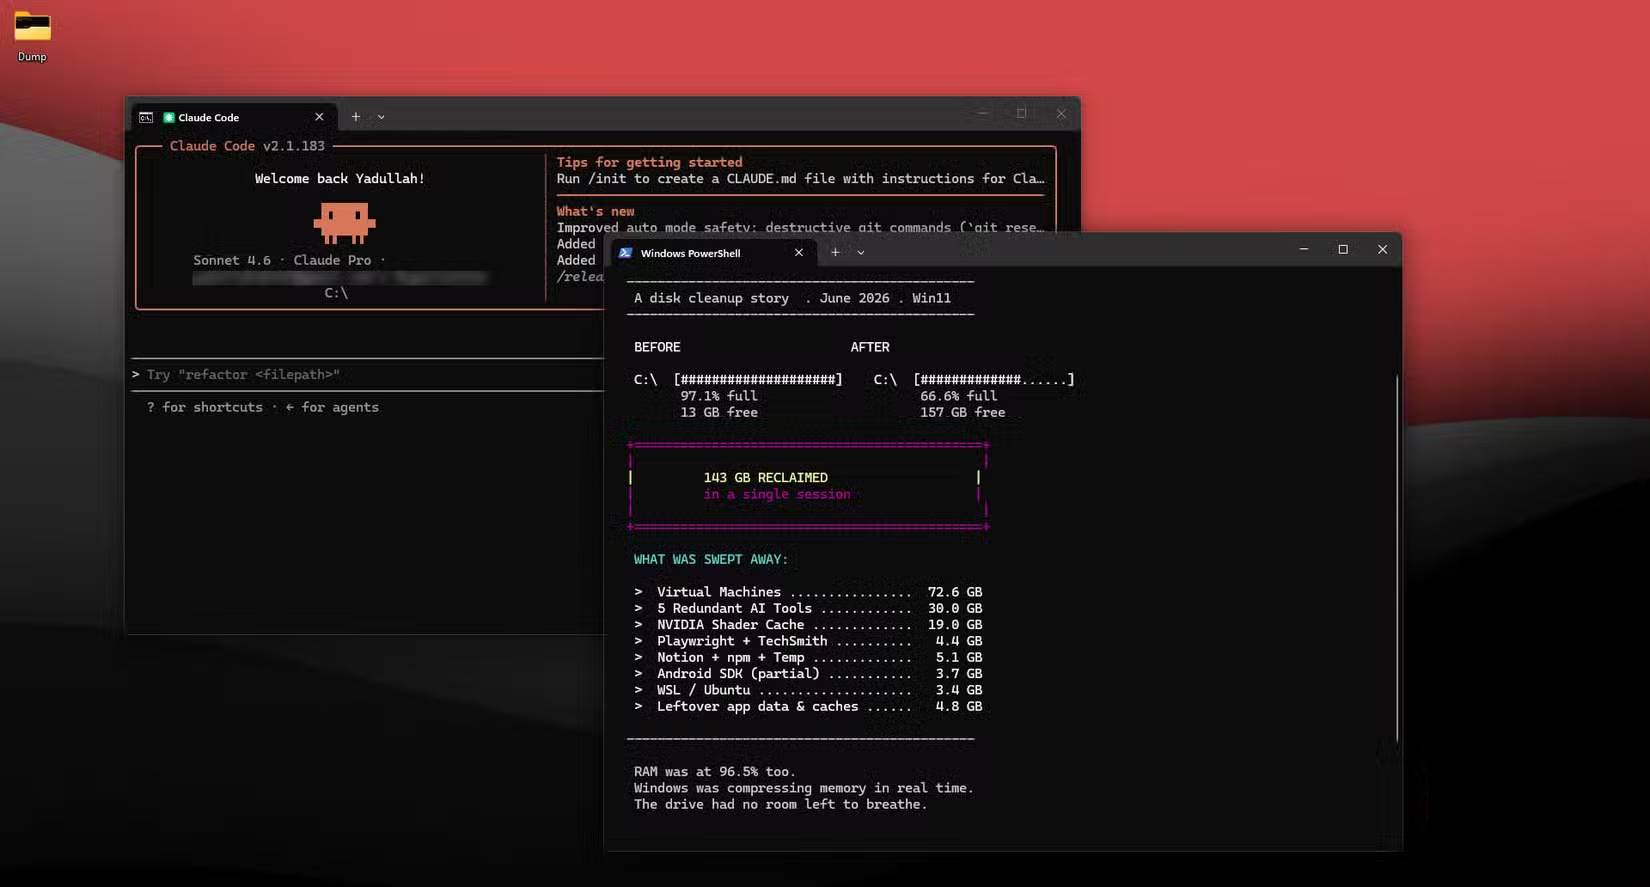The image size is (1650, 887).
Task: Click the 'Run /init to create a CLAUDE.md' line
Action: point(800,179)
